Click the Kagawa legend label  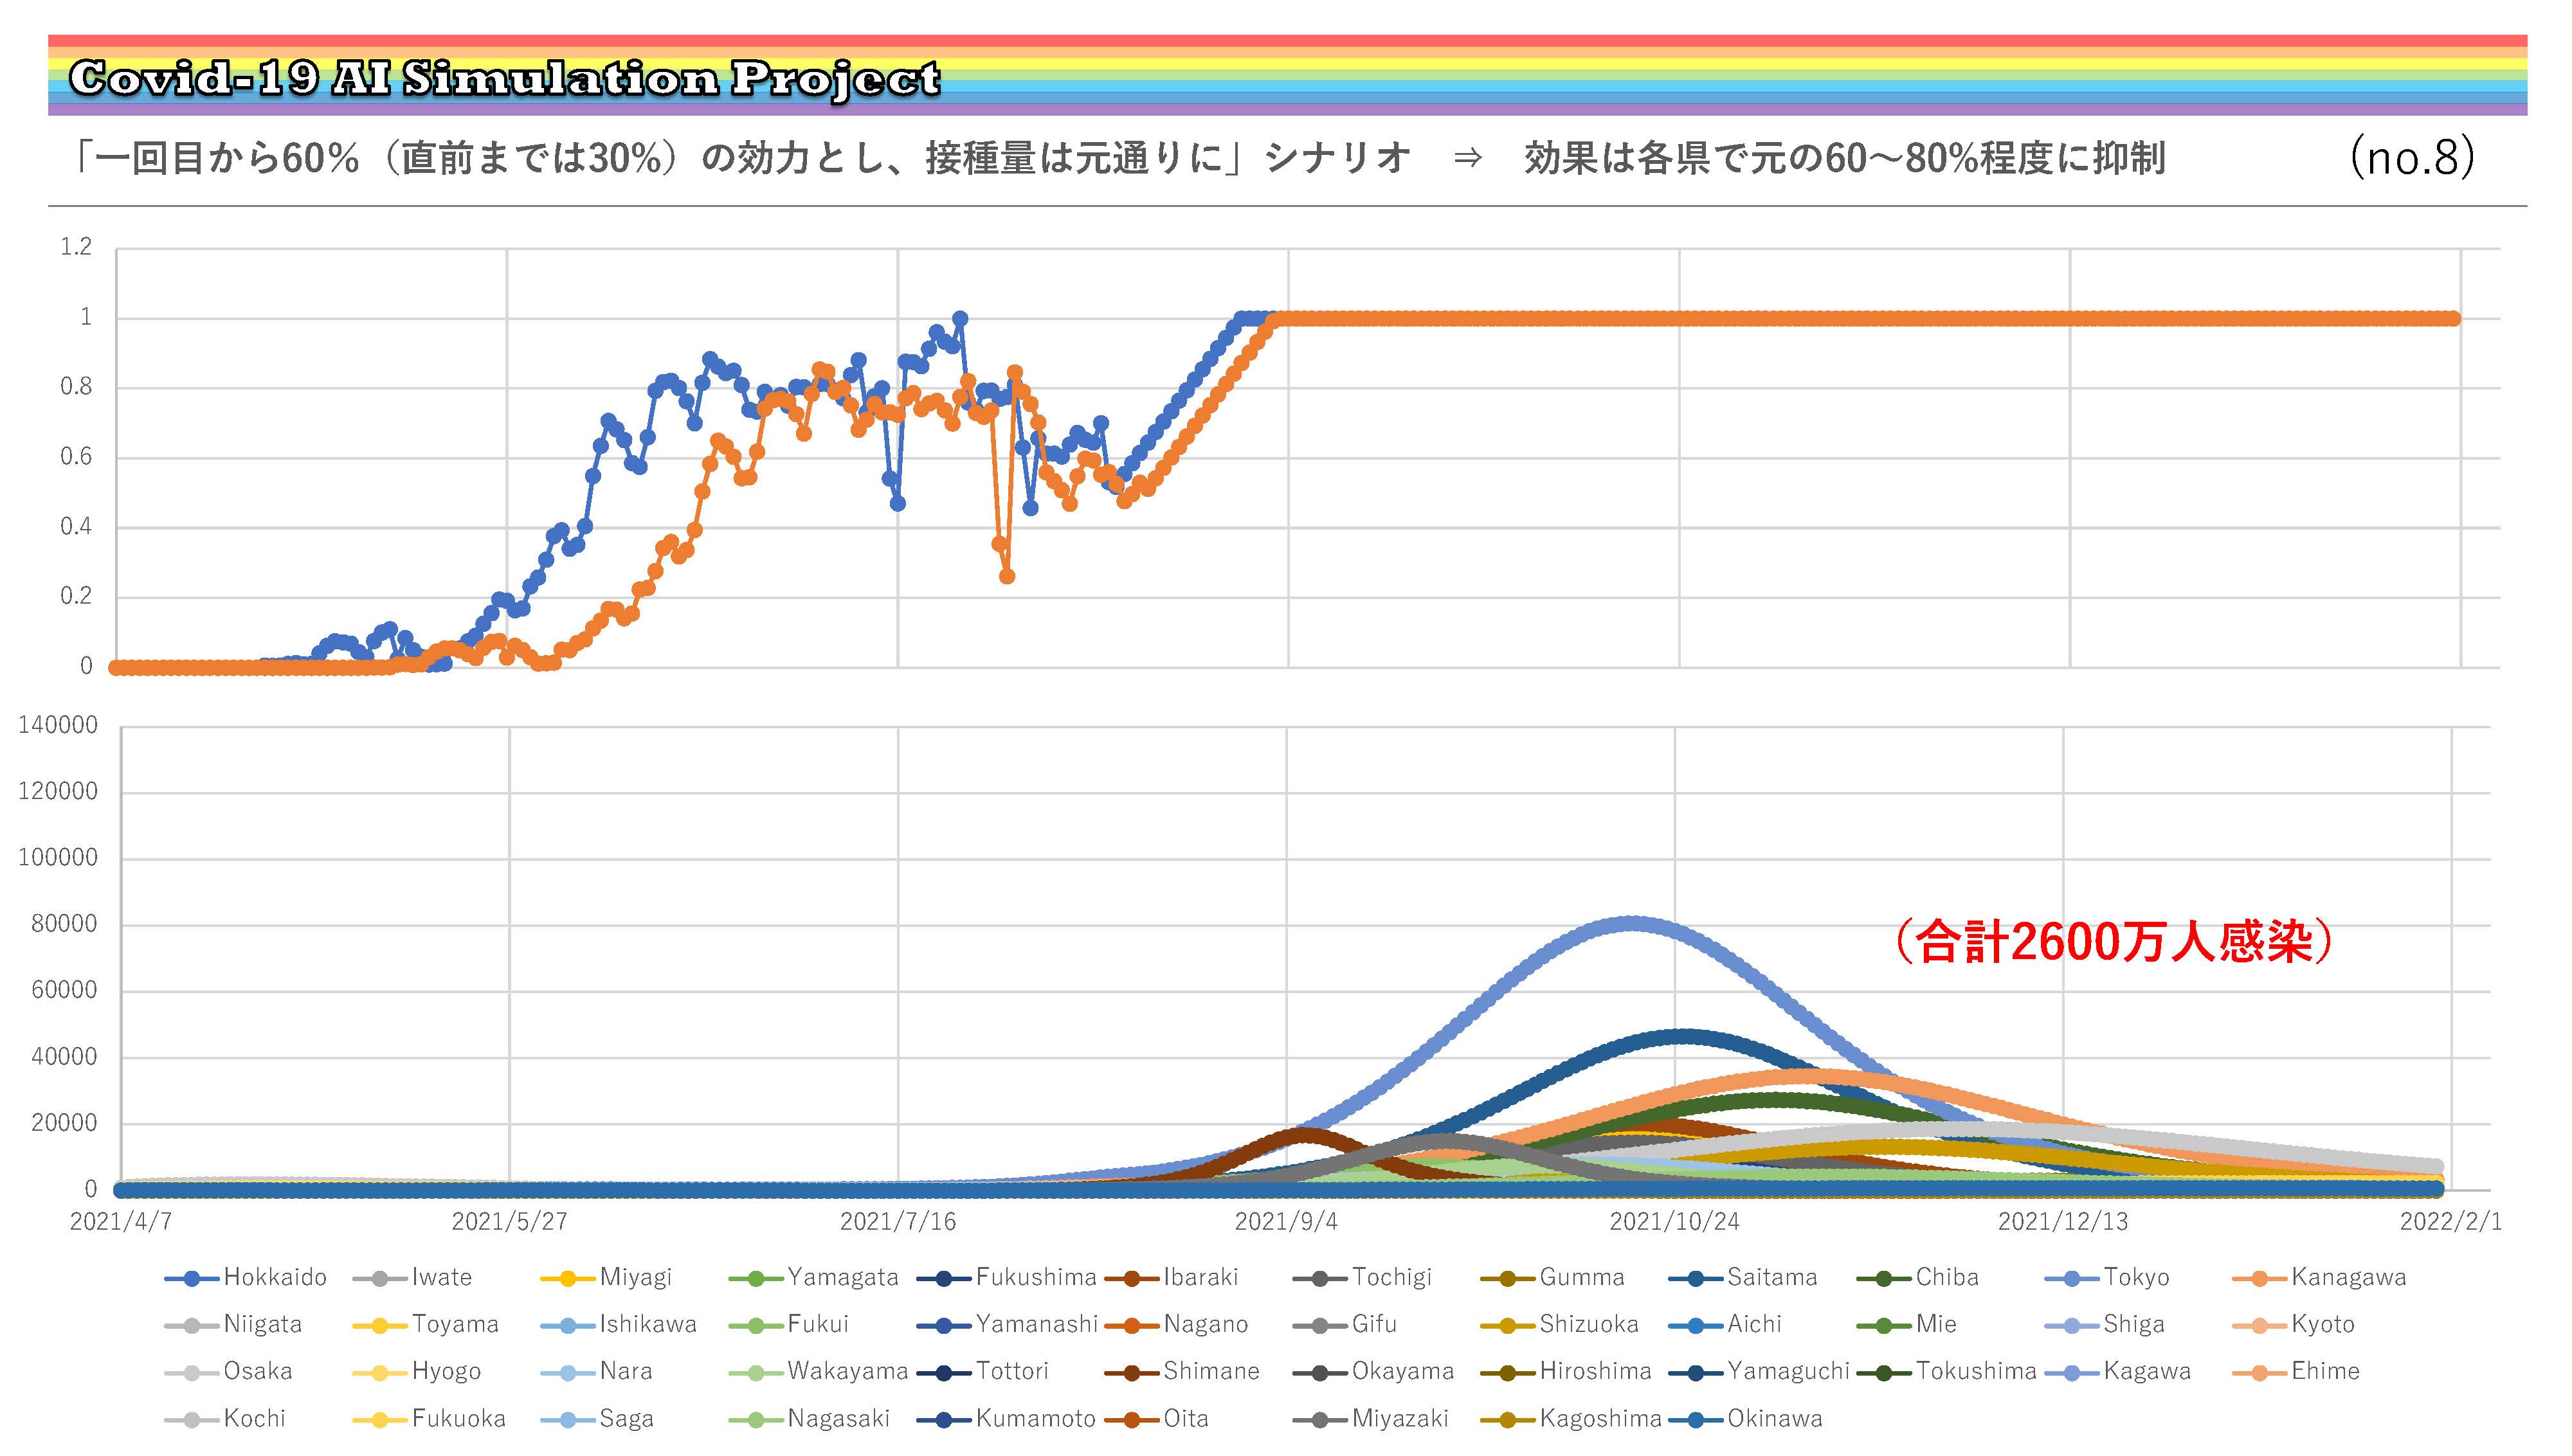click(x=2146, y=1371)
